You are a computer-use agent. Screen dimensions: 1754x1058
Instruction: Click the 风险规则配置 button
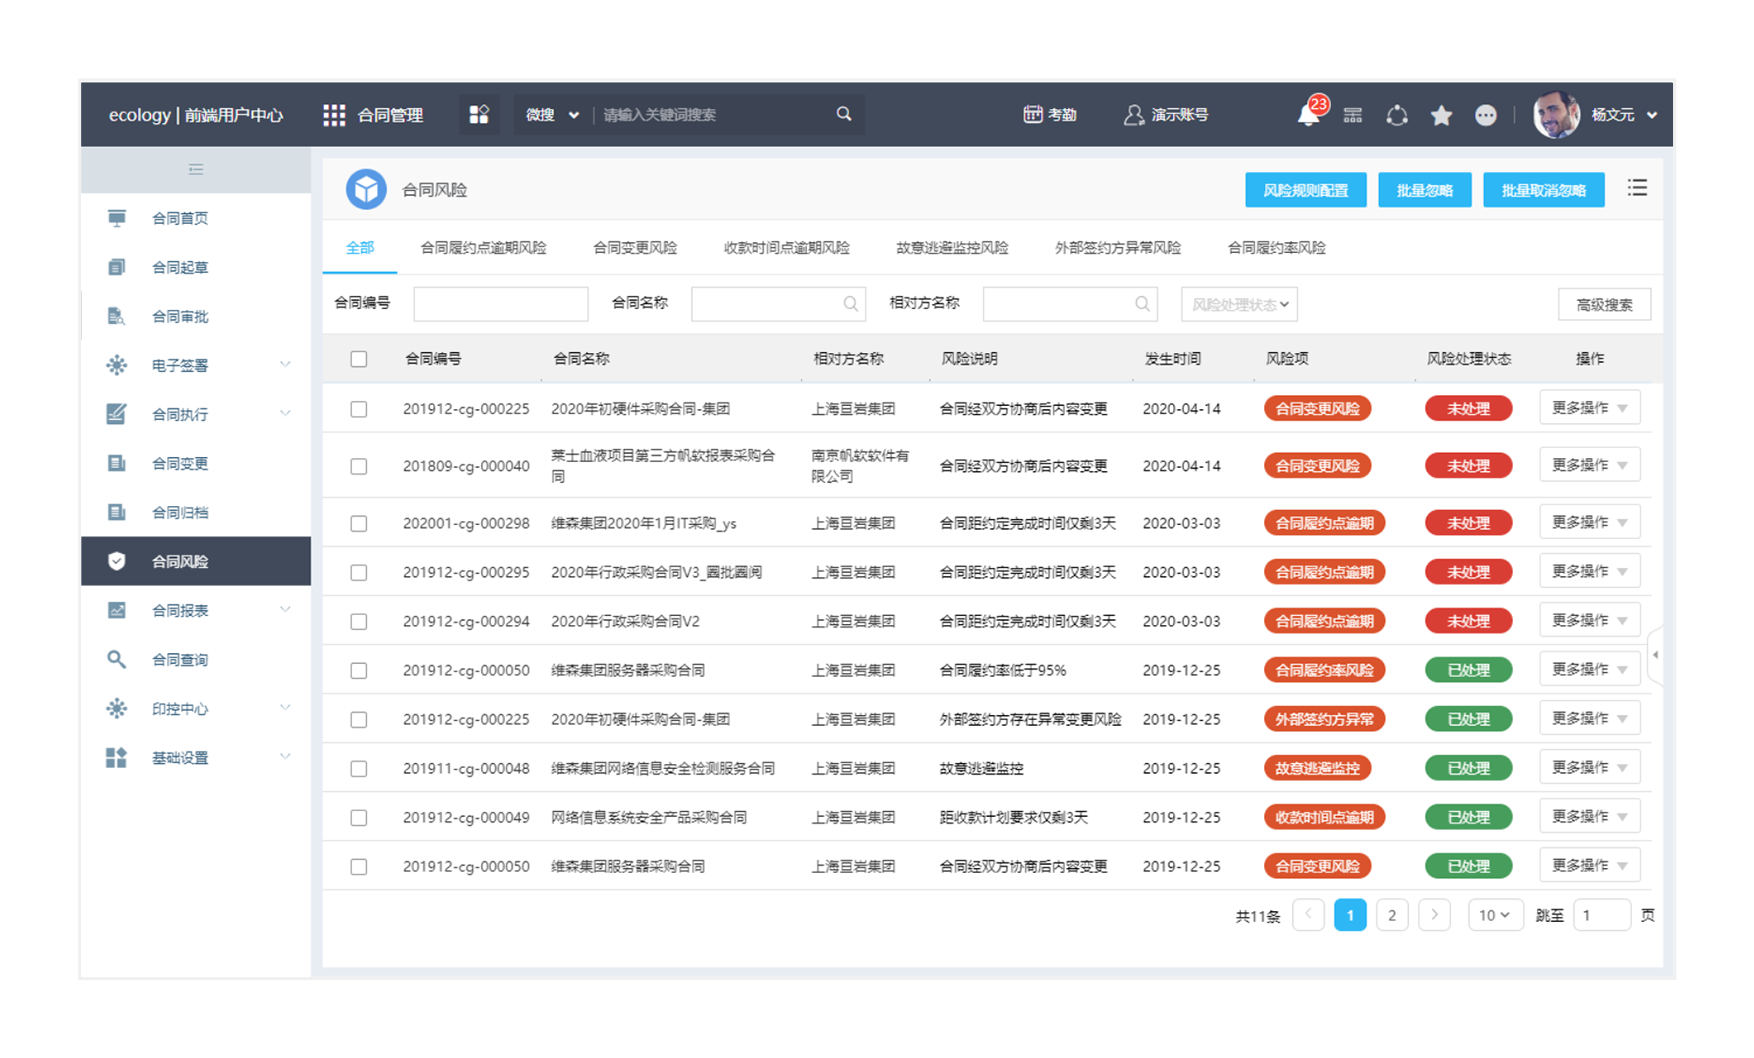click(1305, 190)
